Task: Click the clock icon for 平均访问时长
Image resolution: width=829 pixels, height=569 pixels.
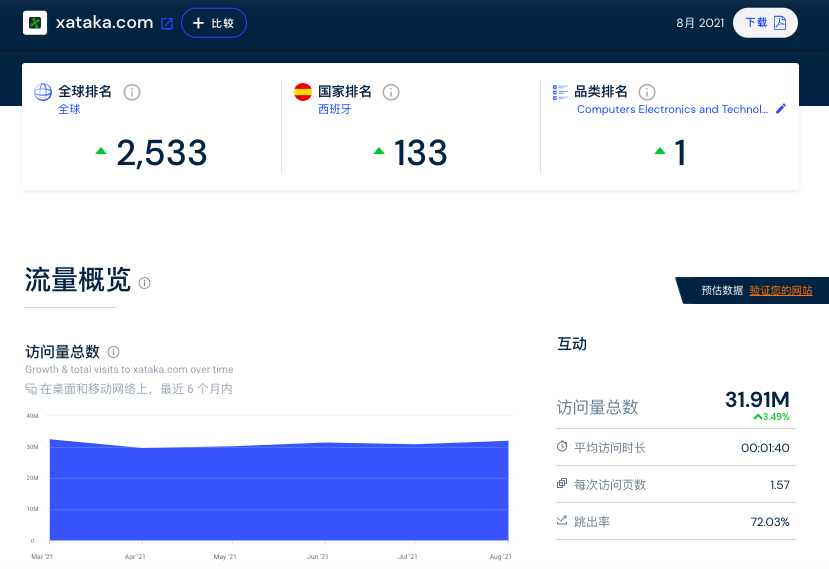Action: point(562,446)
